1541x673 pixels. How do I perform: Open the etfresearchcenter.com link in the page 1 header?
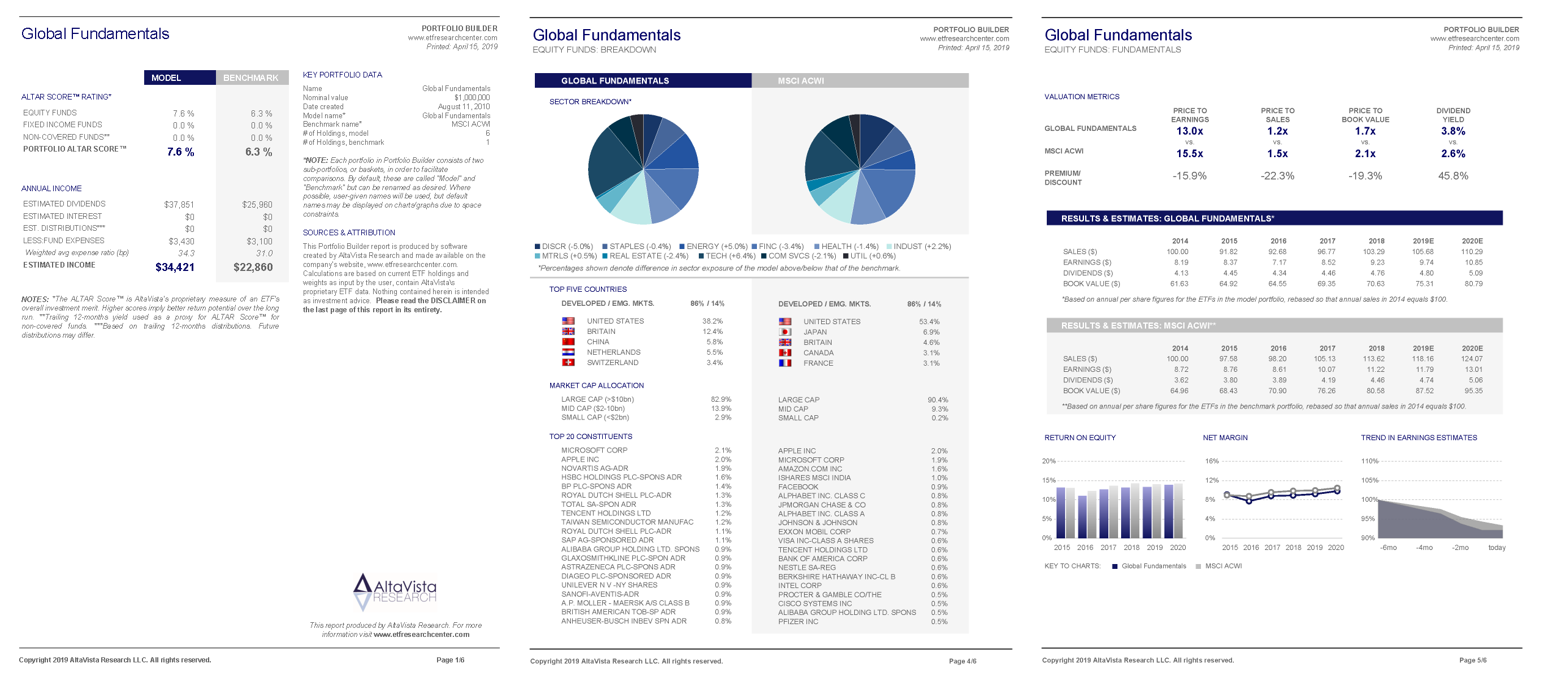[x=453, y=38]
